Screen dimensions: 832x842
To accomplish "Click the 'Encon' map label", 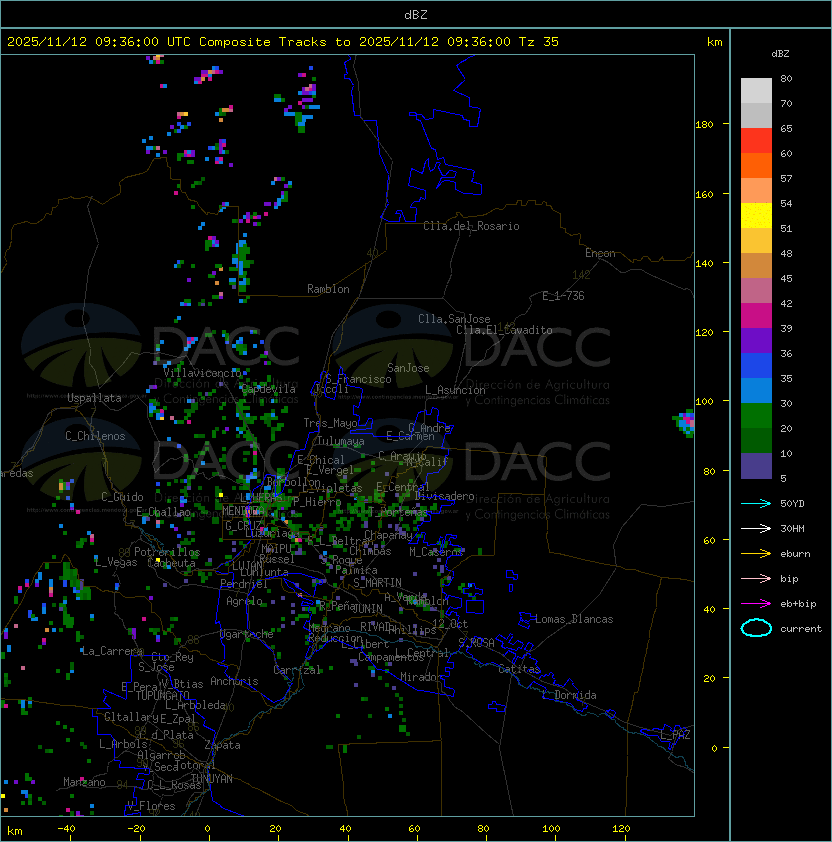I will 600,253.
